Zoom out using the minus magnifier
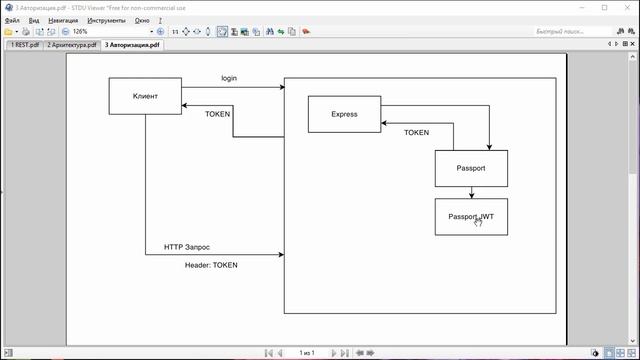This screenshot has height=360, width=640. (x=65, y=31)
